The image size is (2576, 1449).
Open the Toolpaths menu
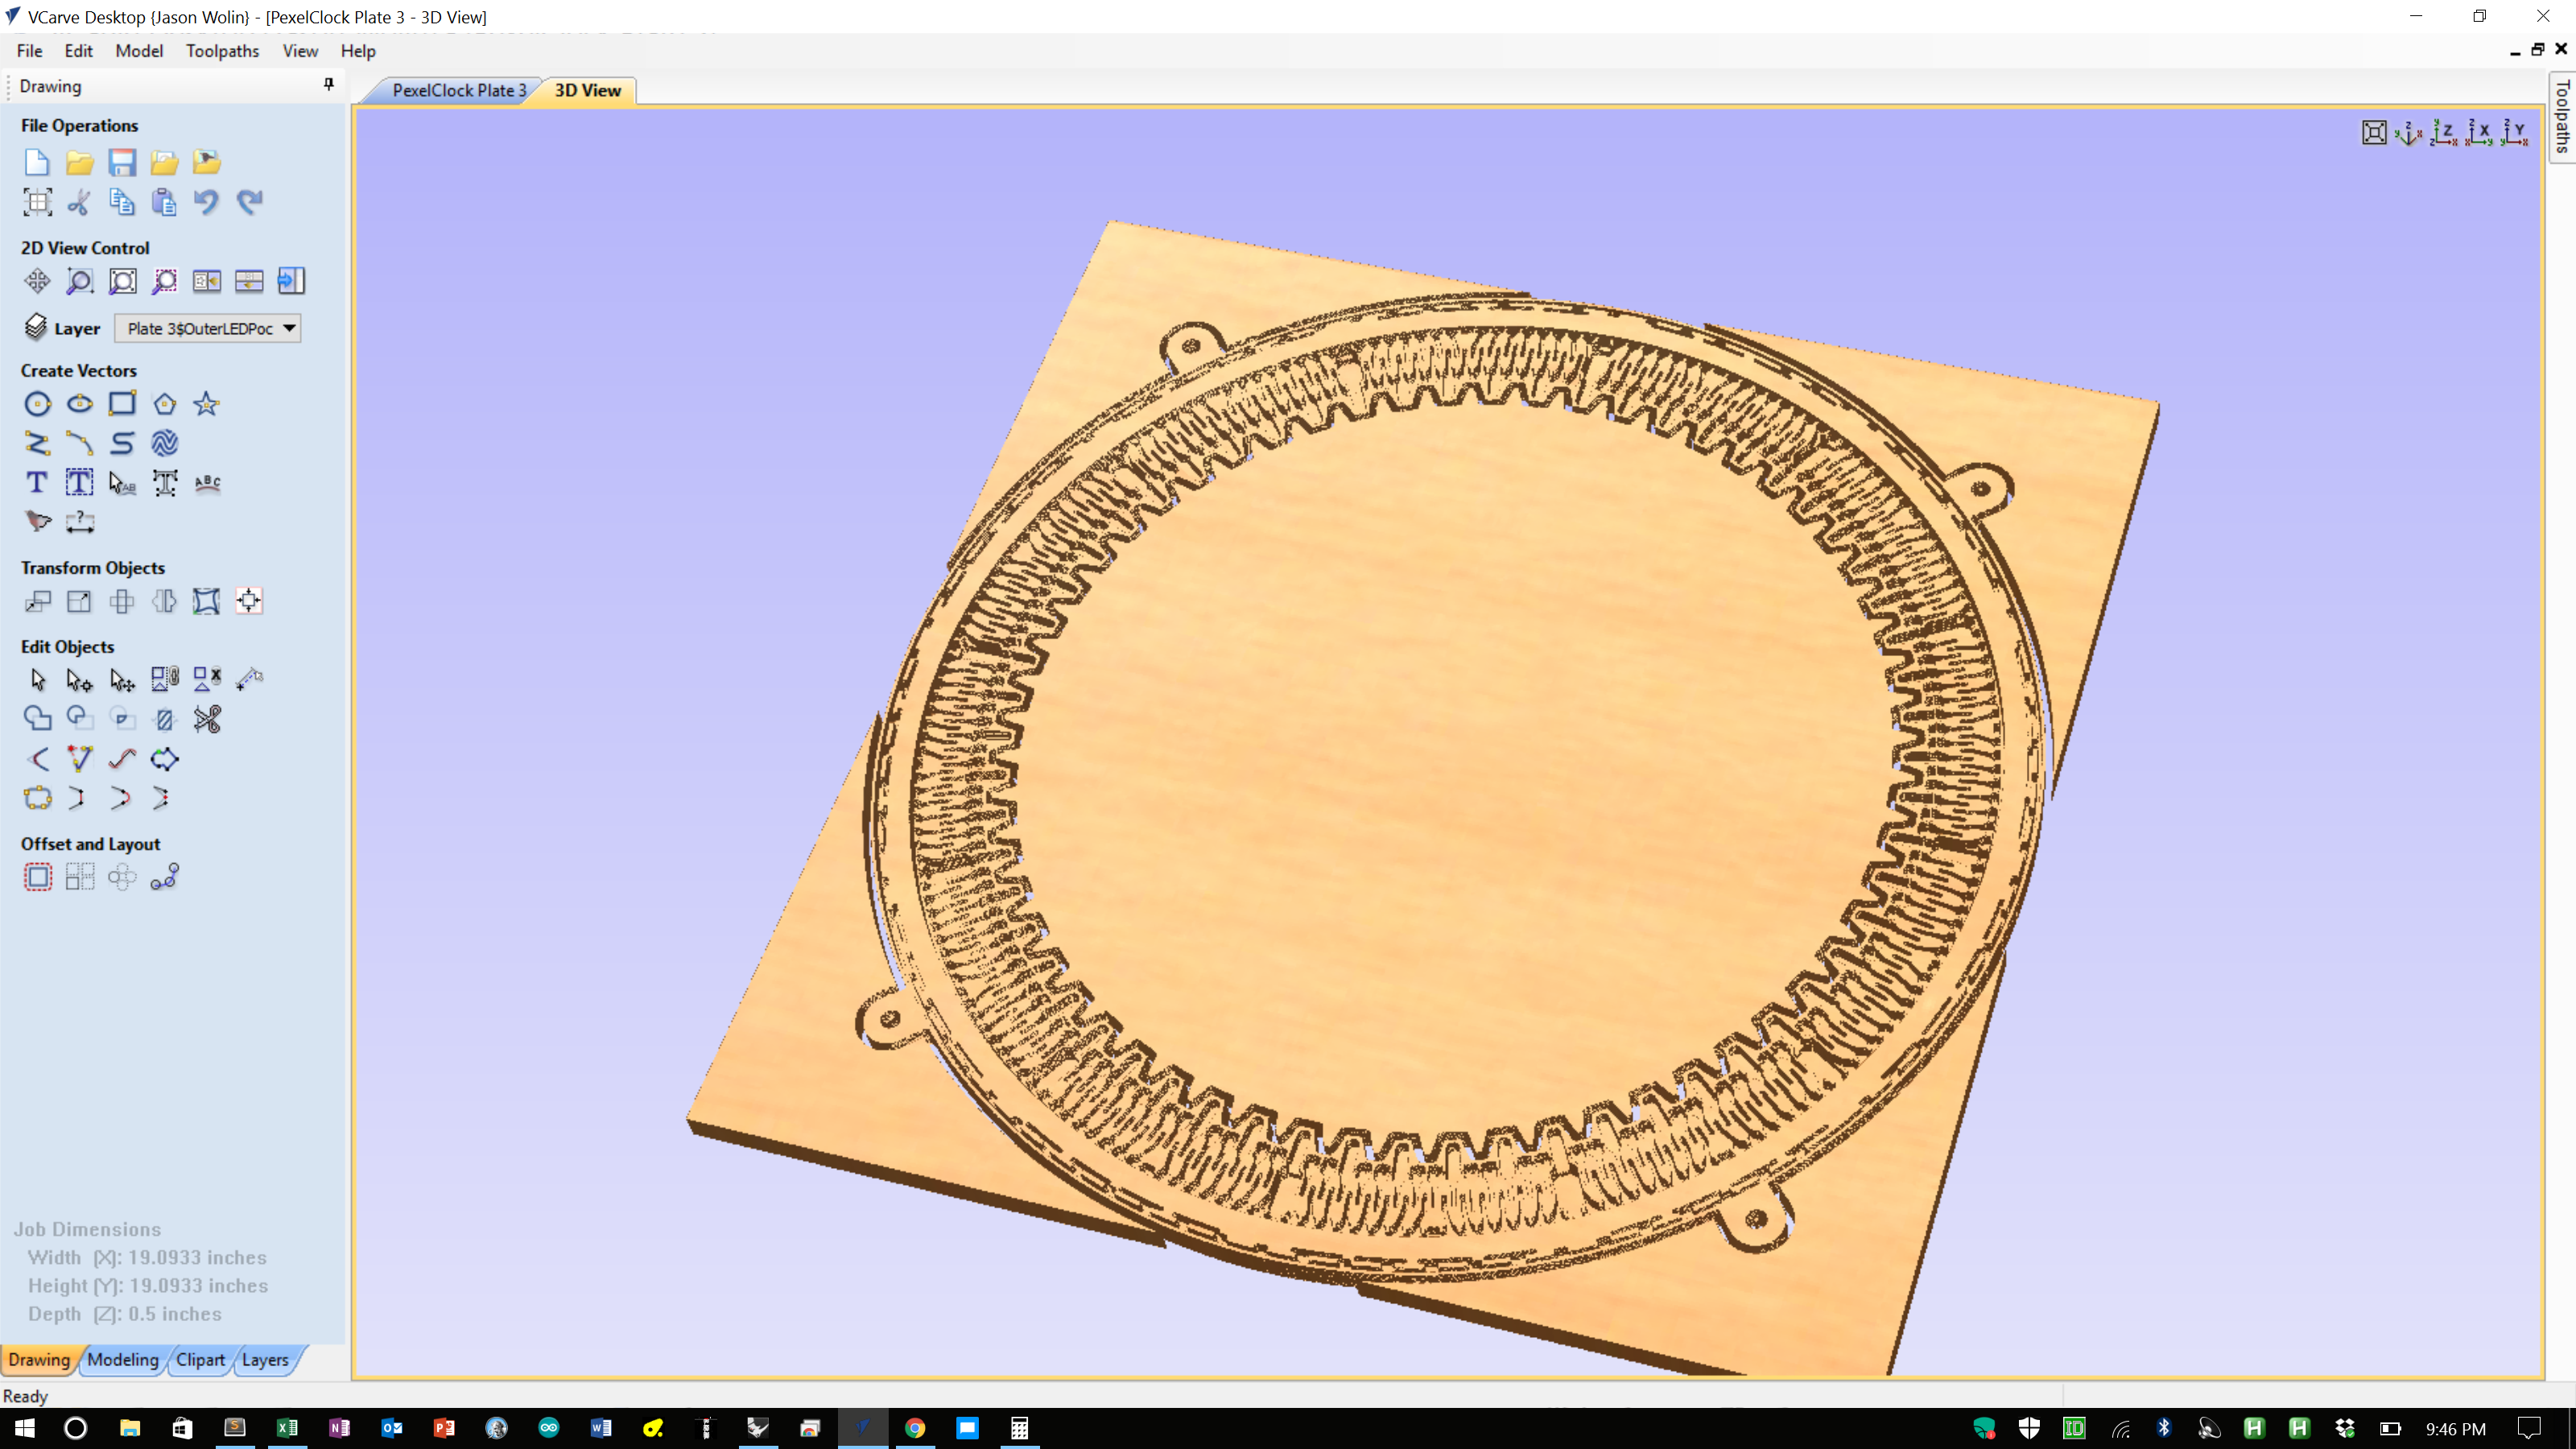point(222,51)
